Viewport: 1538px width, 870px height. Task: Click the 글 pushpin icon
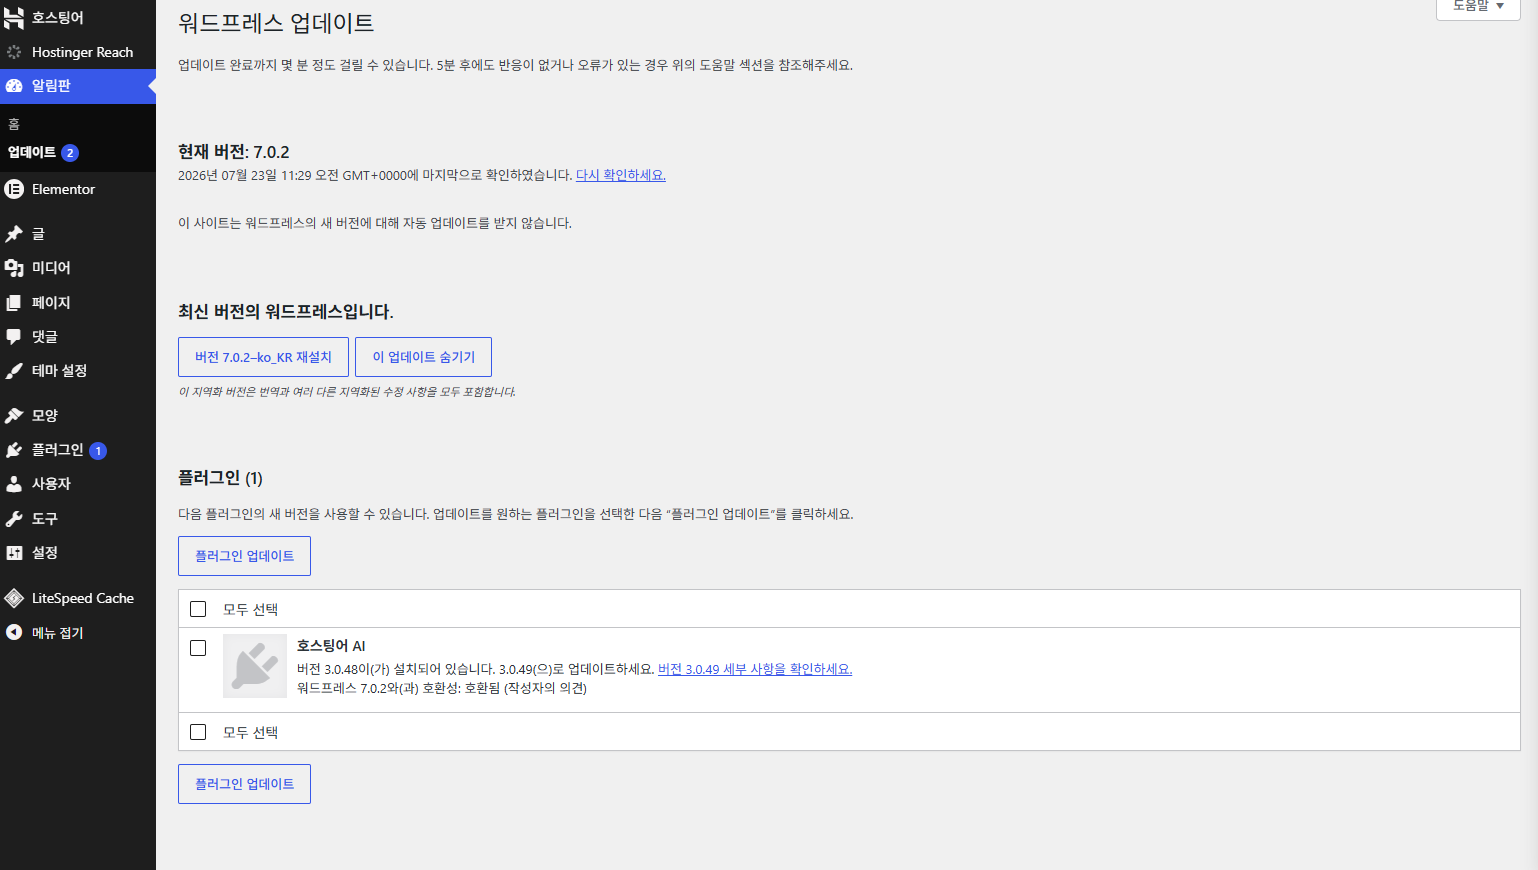pyautogui.click(x=14, y=234)
